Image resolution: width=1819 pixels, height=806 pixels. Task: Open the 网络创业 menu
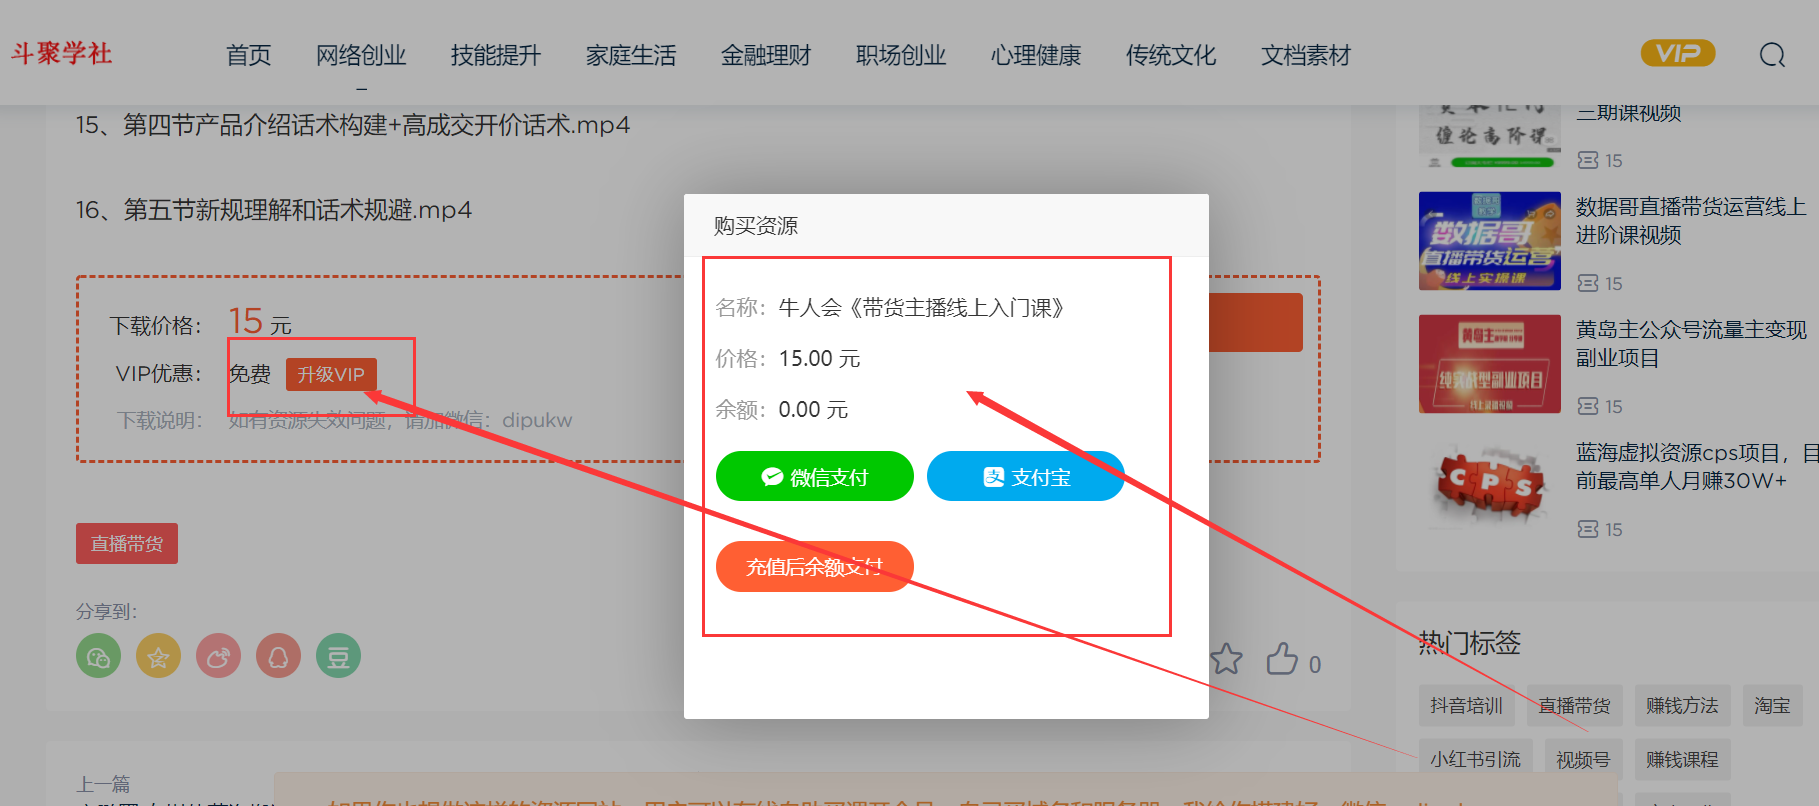[x=361, y=56]
